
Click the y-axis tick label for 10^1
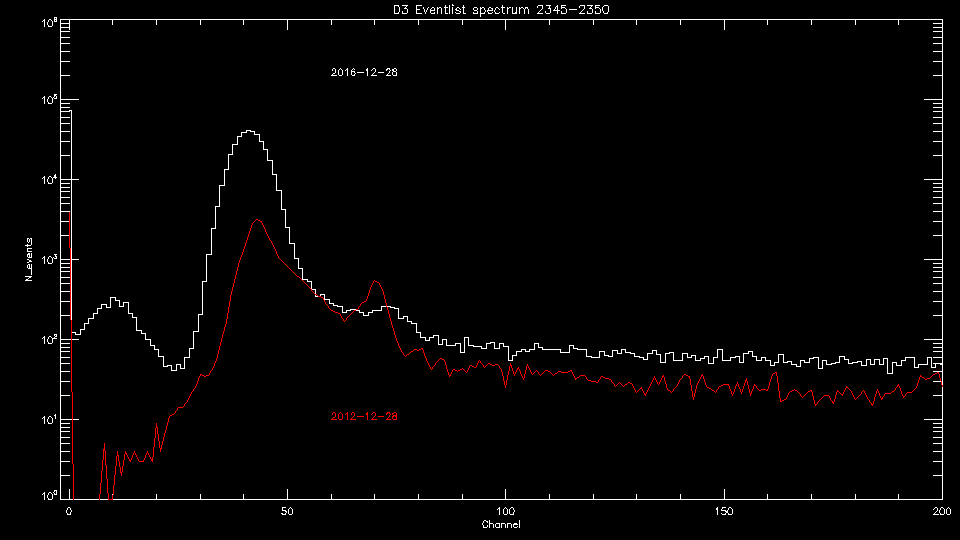coord(49,418)
